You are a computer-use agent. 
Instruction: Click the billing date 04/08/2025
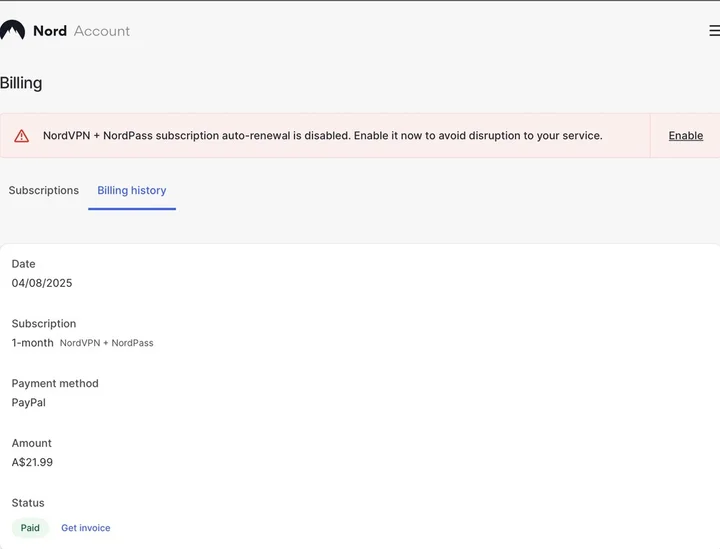pos(42,283)
